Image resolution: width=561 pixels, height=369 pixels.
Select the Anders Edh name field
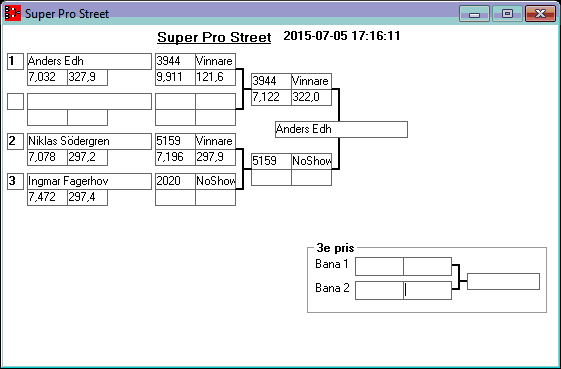tap(89, 62)
